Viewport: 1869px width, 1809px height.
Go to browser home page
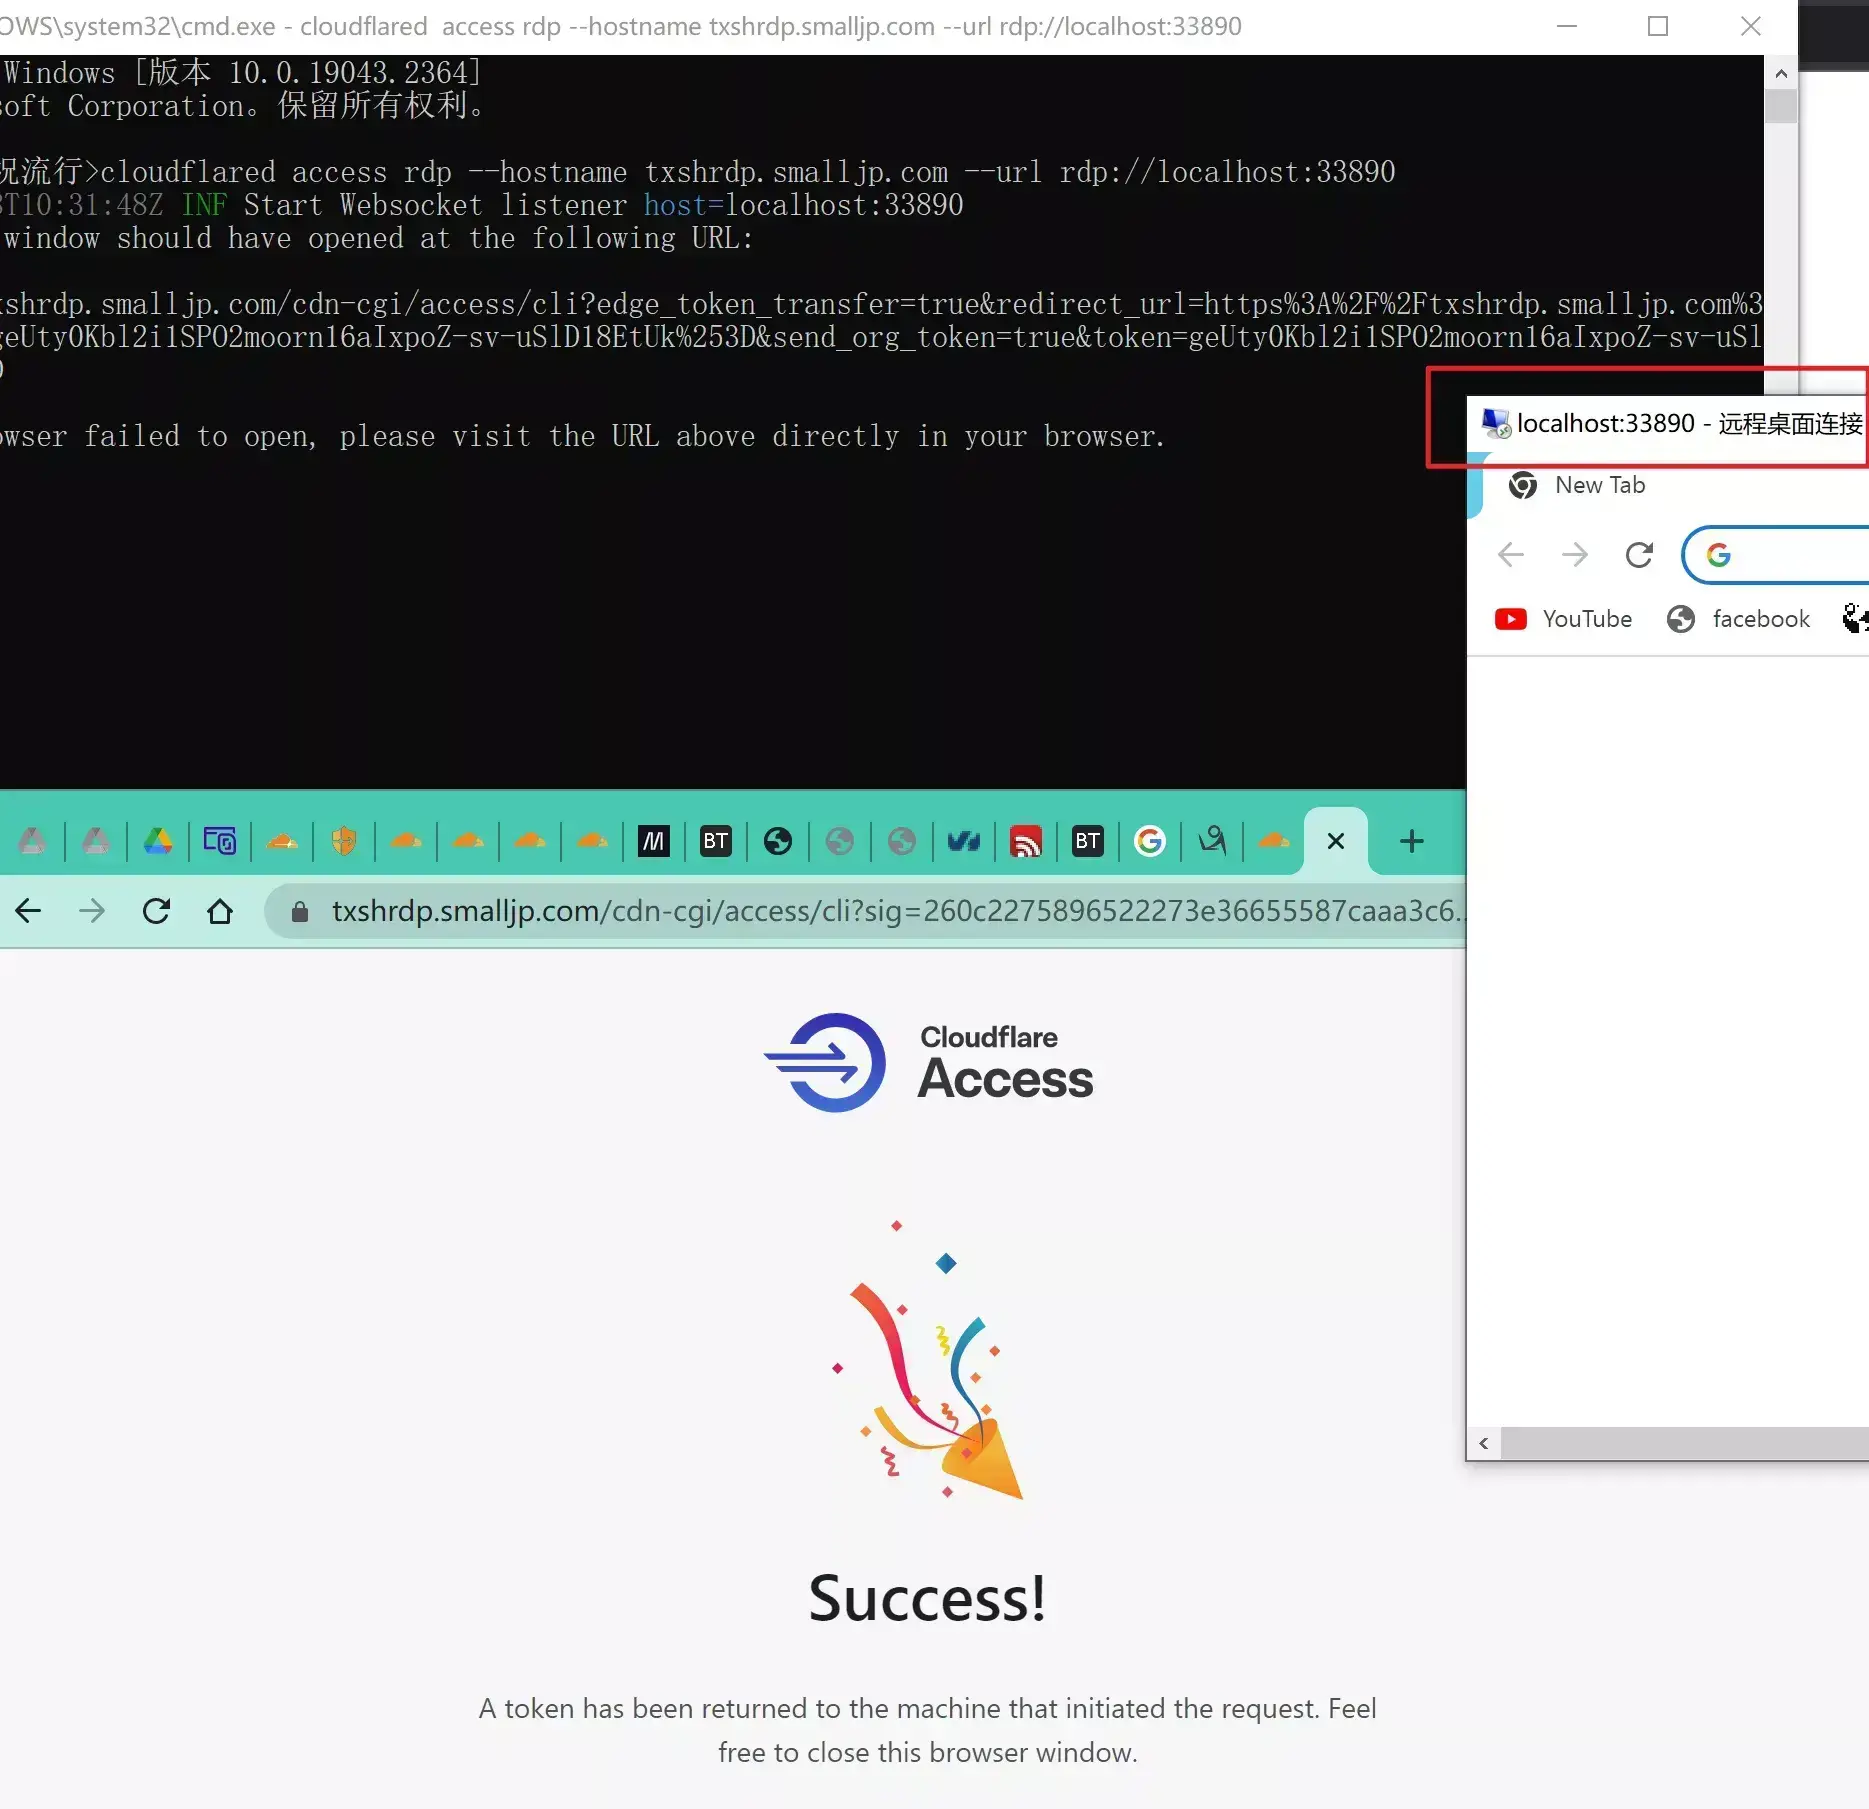pos(220,911)
